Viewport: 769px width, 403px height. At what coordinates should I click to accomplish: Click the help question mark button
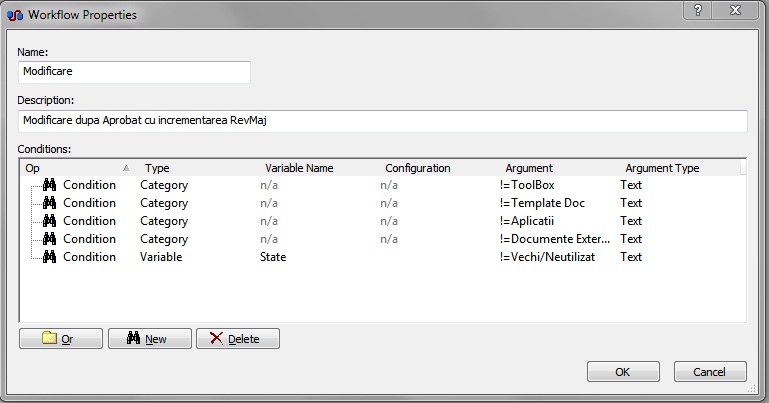pos(697,10)
